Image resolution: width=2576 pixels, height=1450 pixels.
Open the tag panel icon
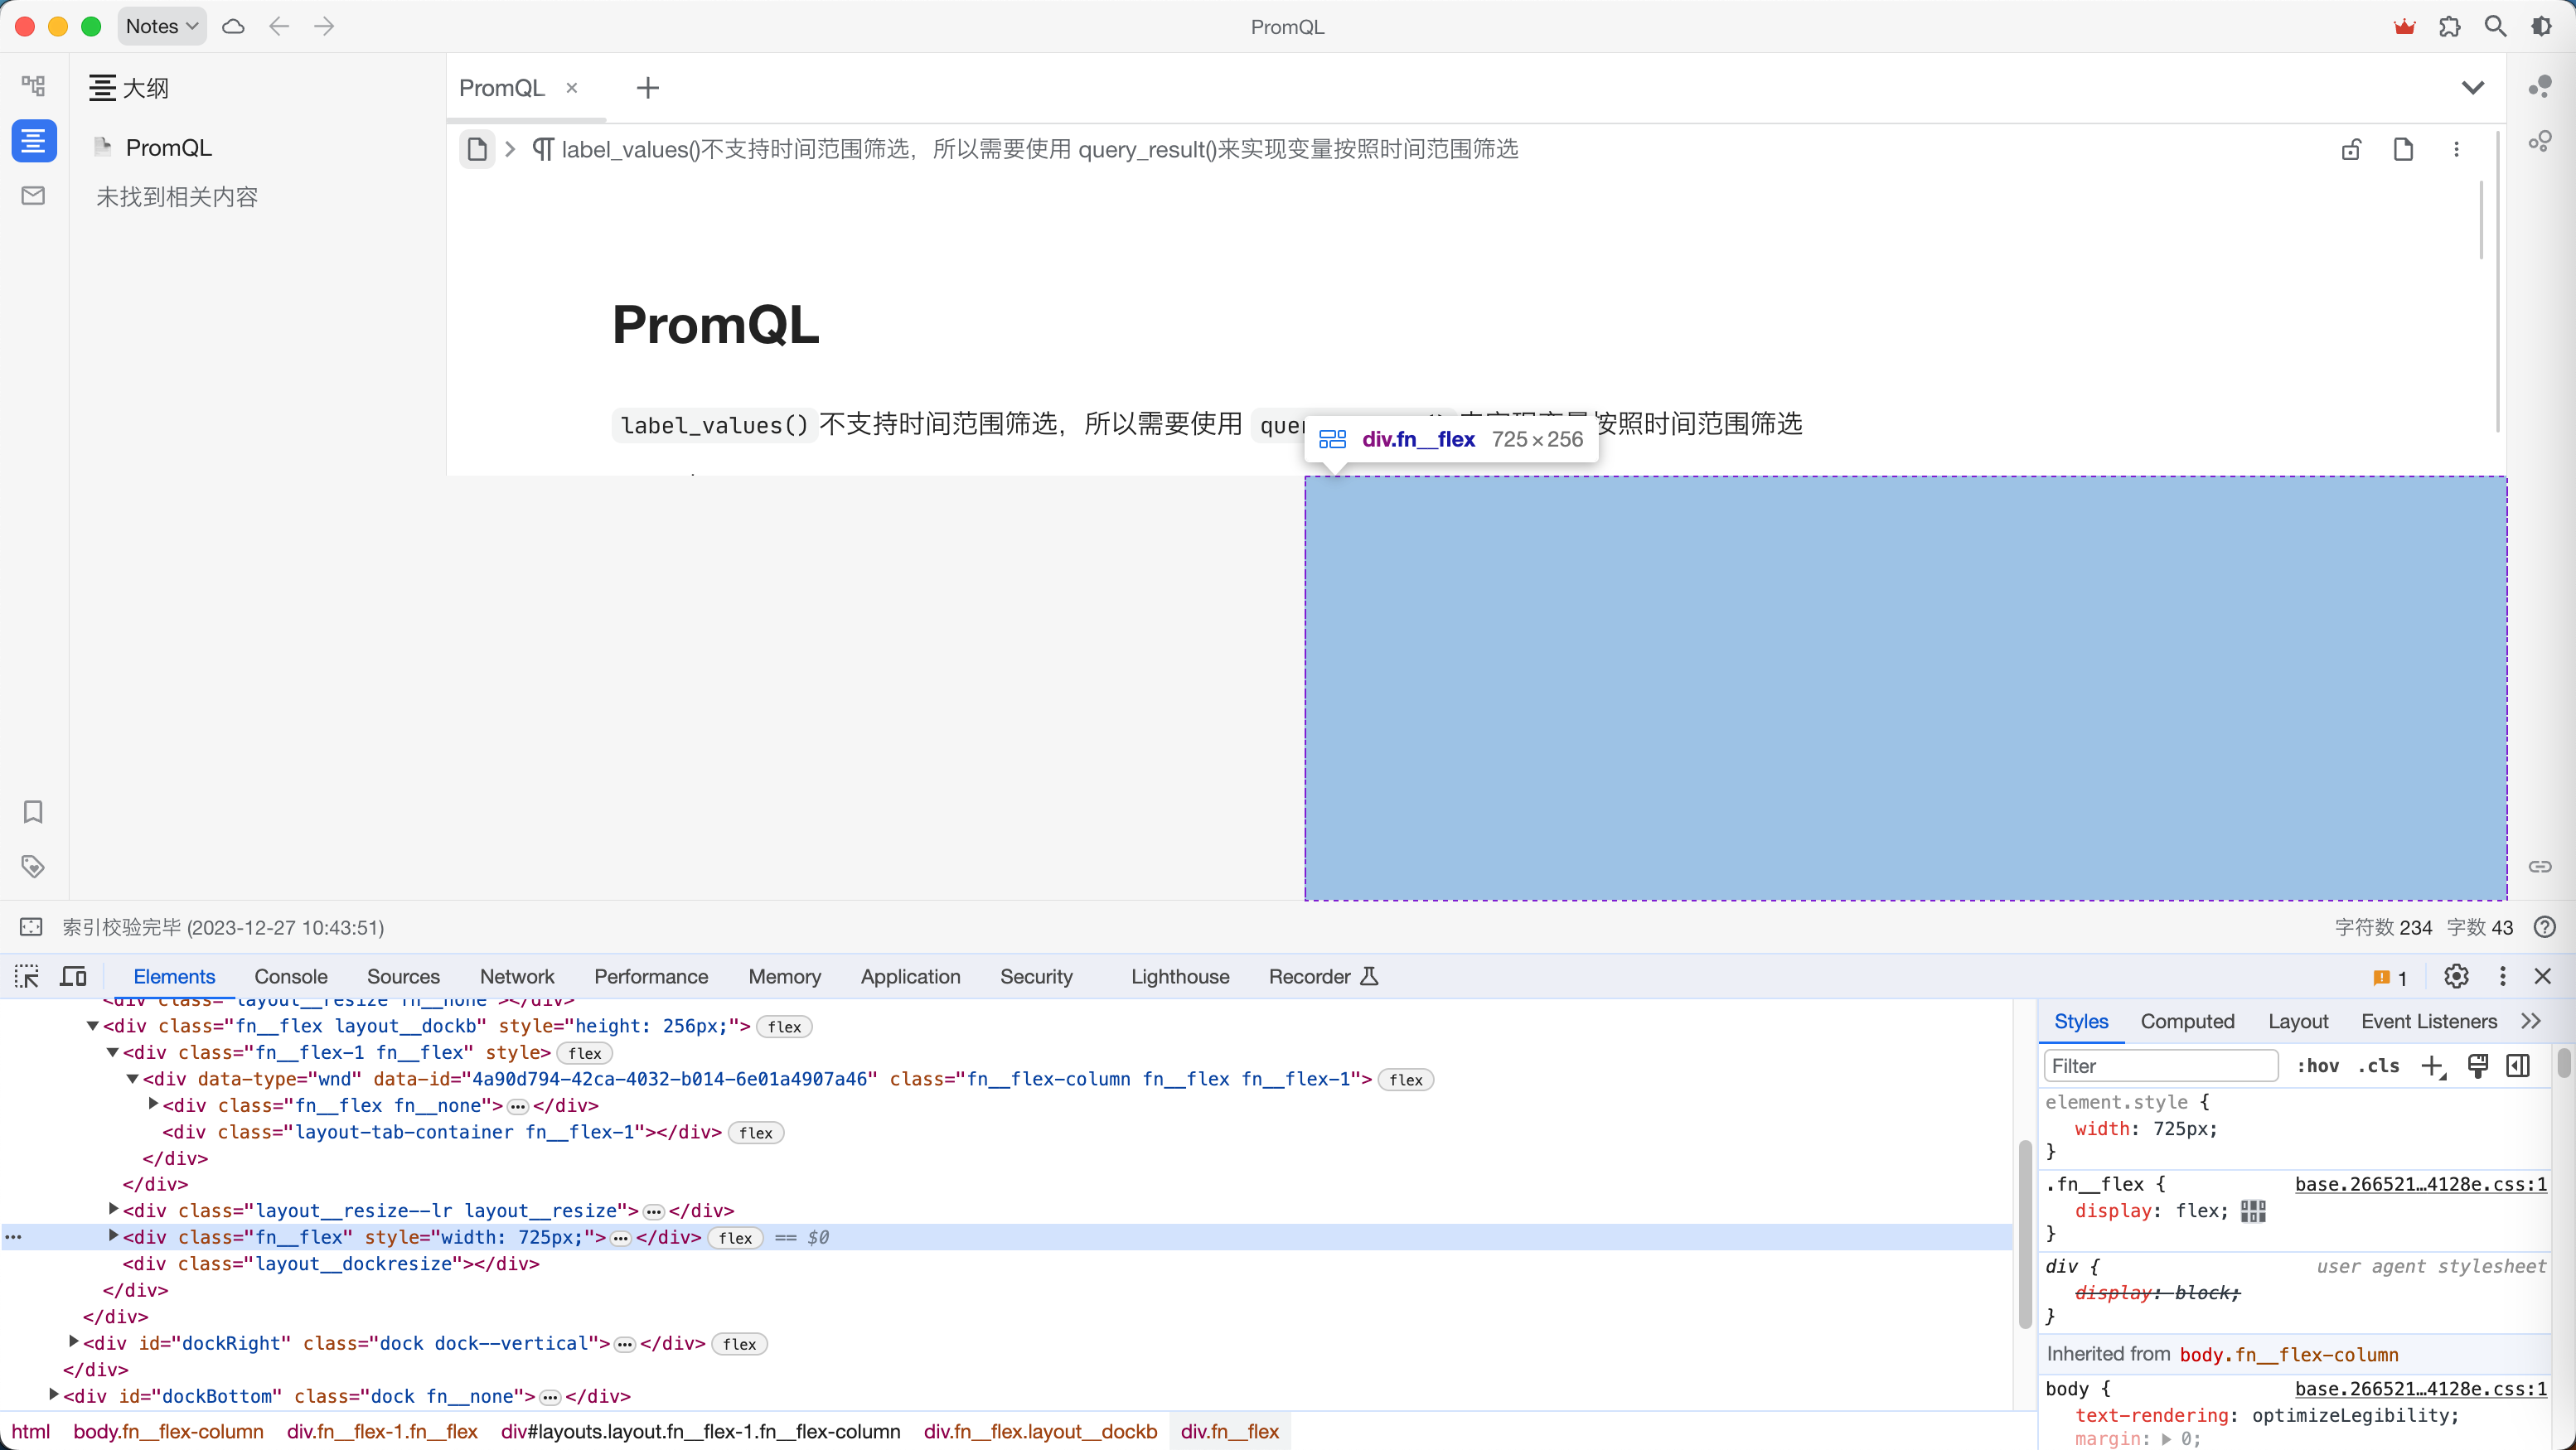click(x=33, y=866)
